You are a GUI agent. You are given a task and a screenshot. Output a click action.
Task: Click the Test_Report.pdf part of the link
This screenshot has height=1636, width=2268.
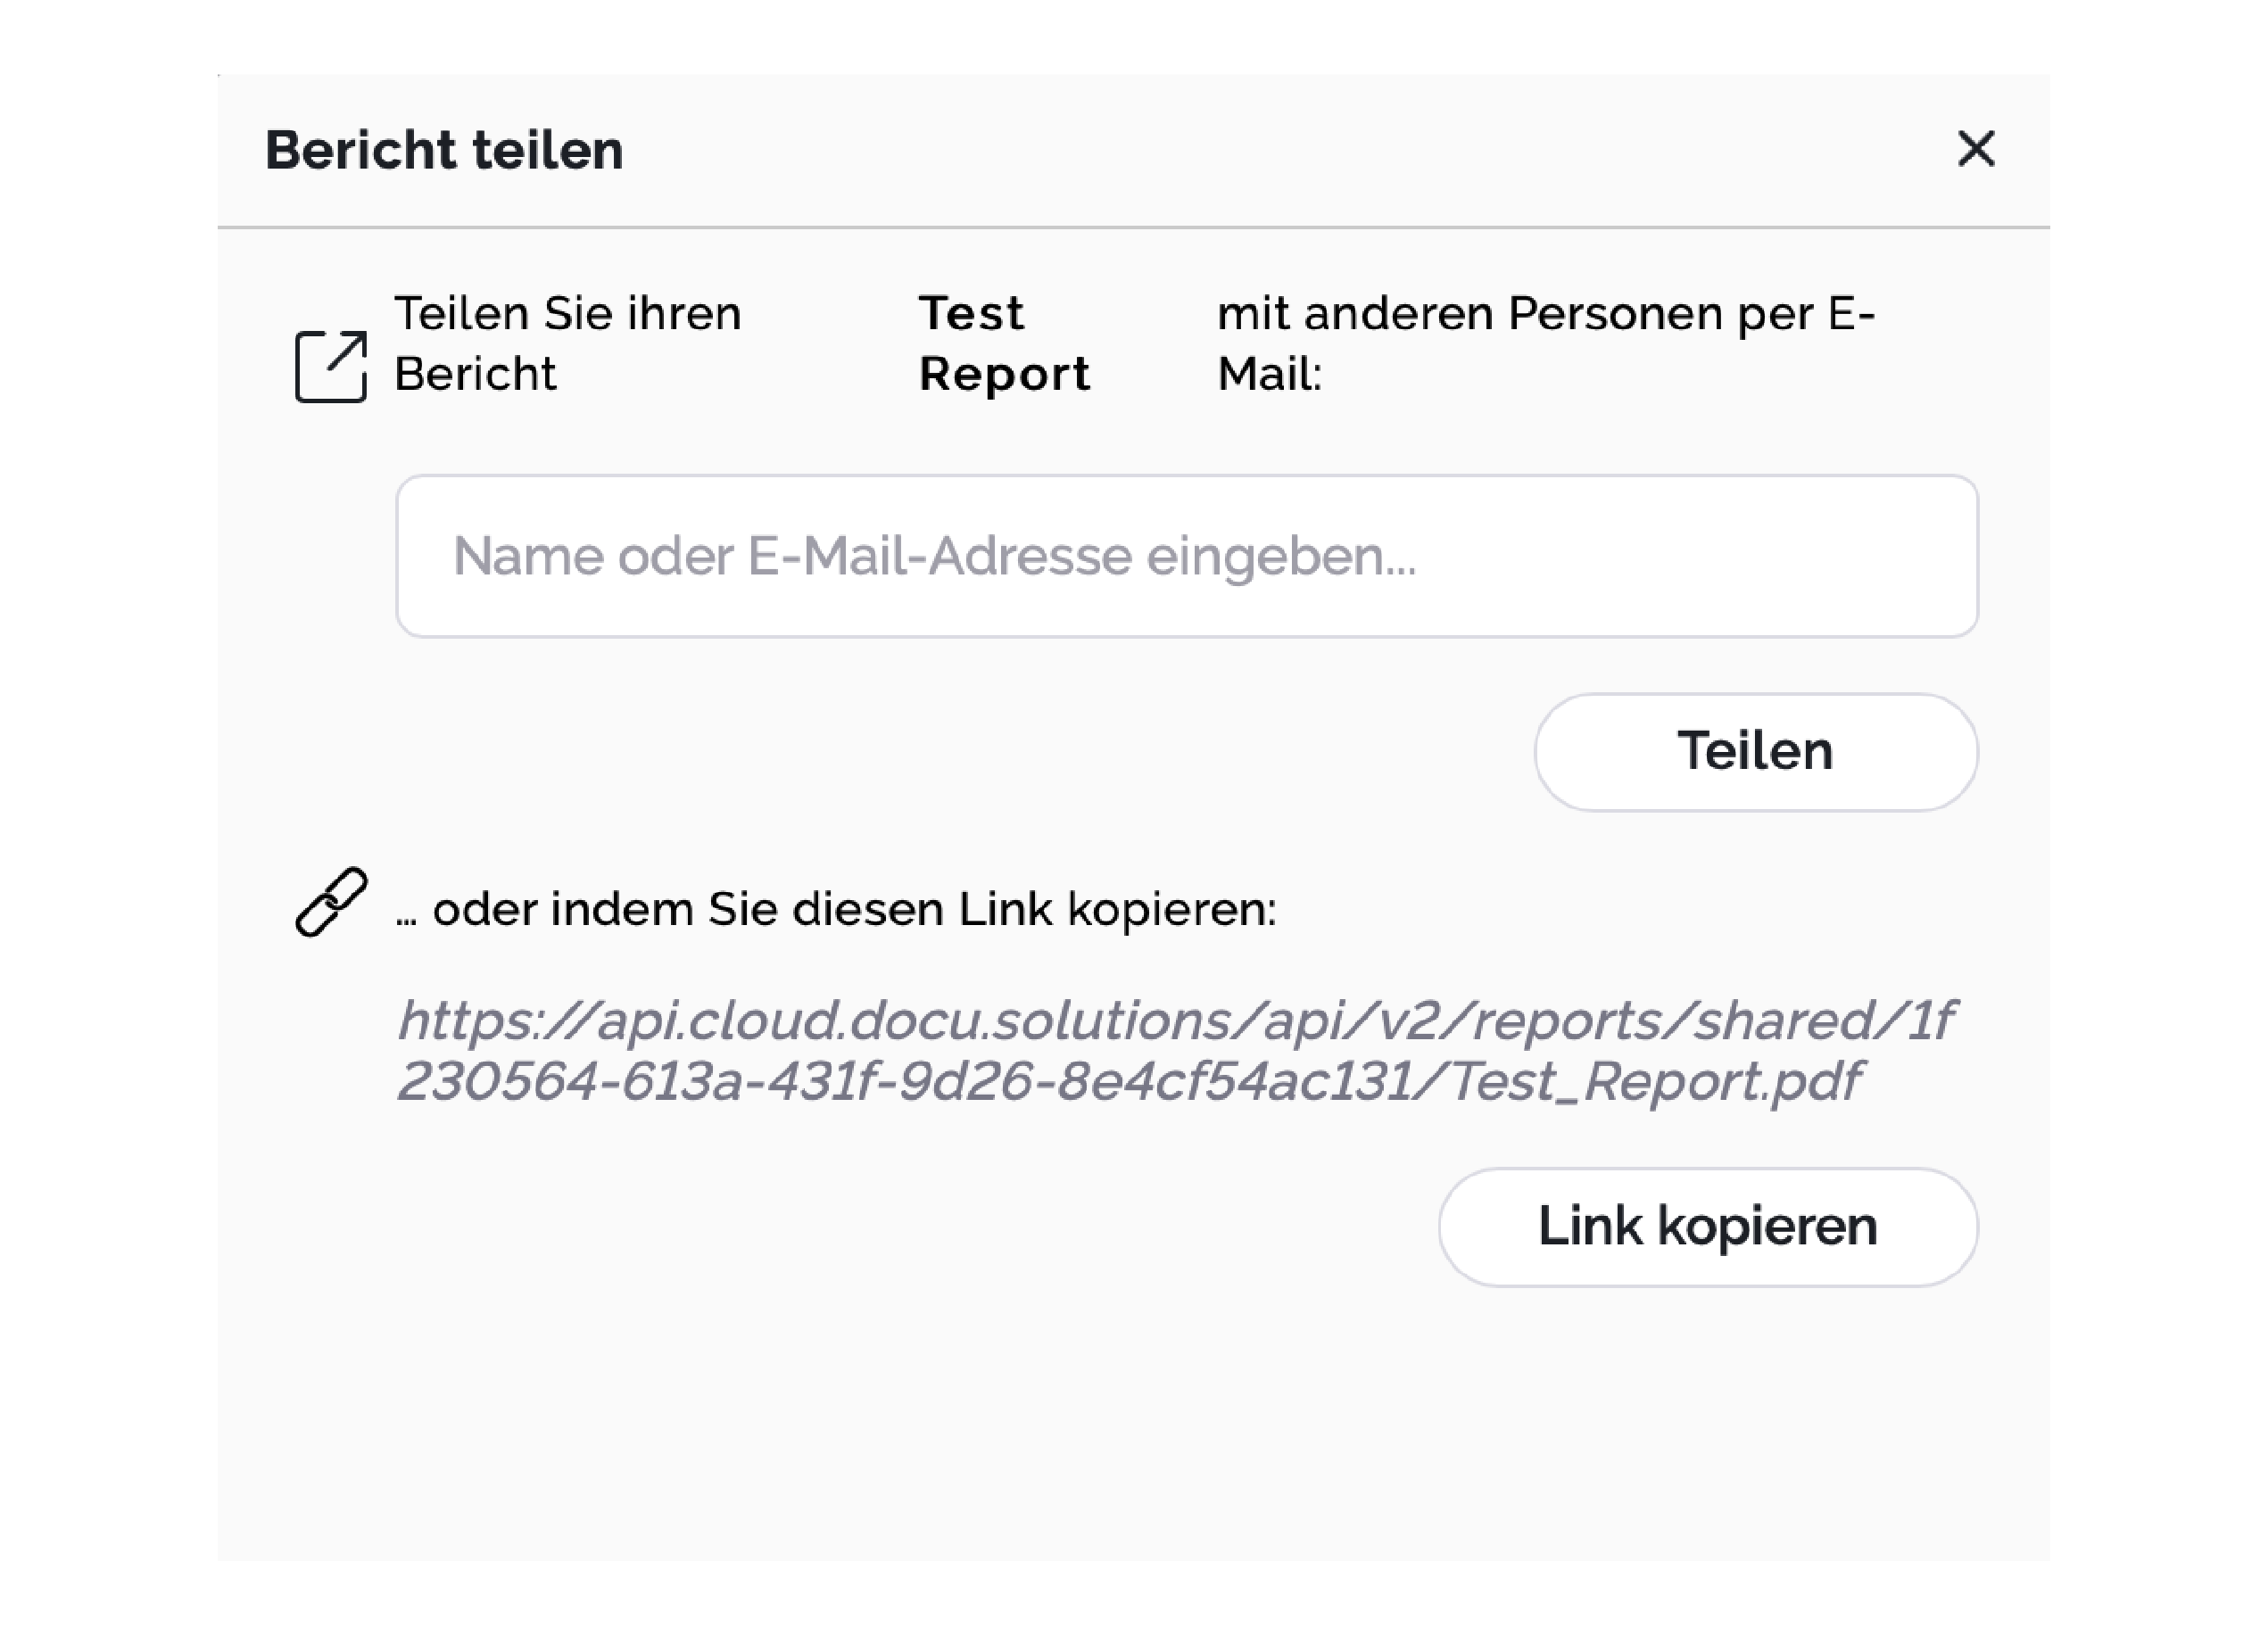coord(1656,1081)
